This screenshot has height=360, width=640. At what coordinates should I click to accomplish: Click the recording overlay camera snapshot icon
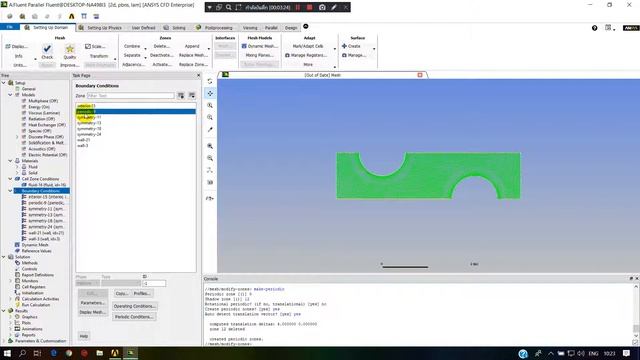point(322,7)
